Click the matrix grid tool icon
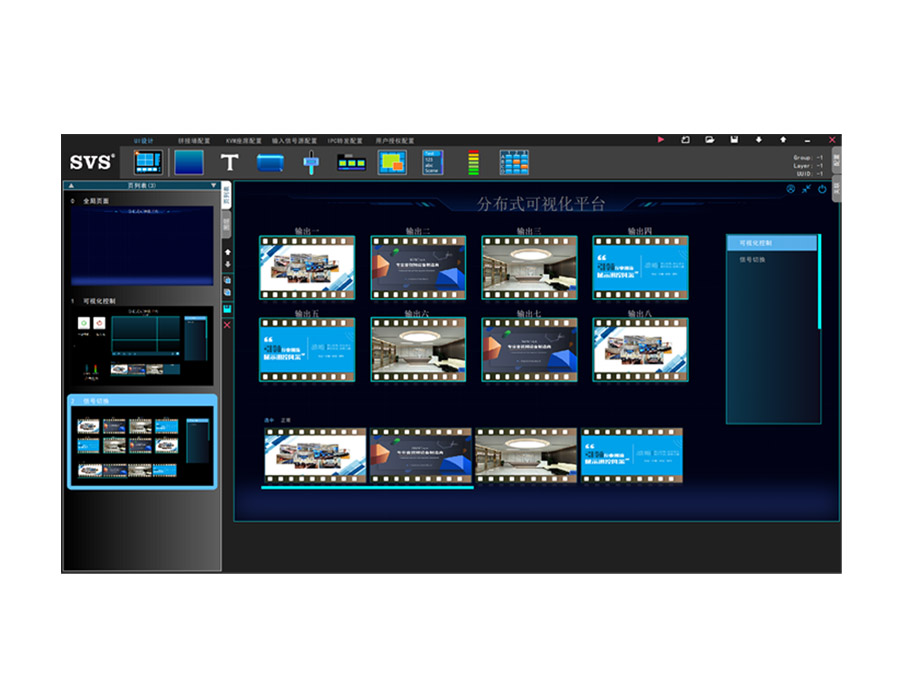The height and width of the screenshot is (675, 900). click(514, 162)
